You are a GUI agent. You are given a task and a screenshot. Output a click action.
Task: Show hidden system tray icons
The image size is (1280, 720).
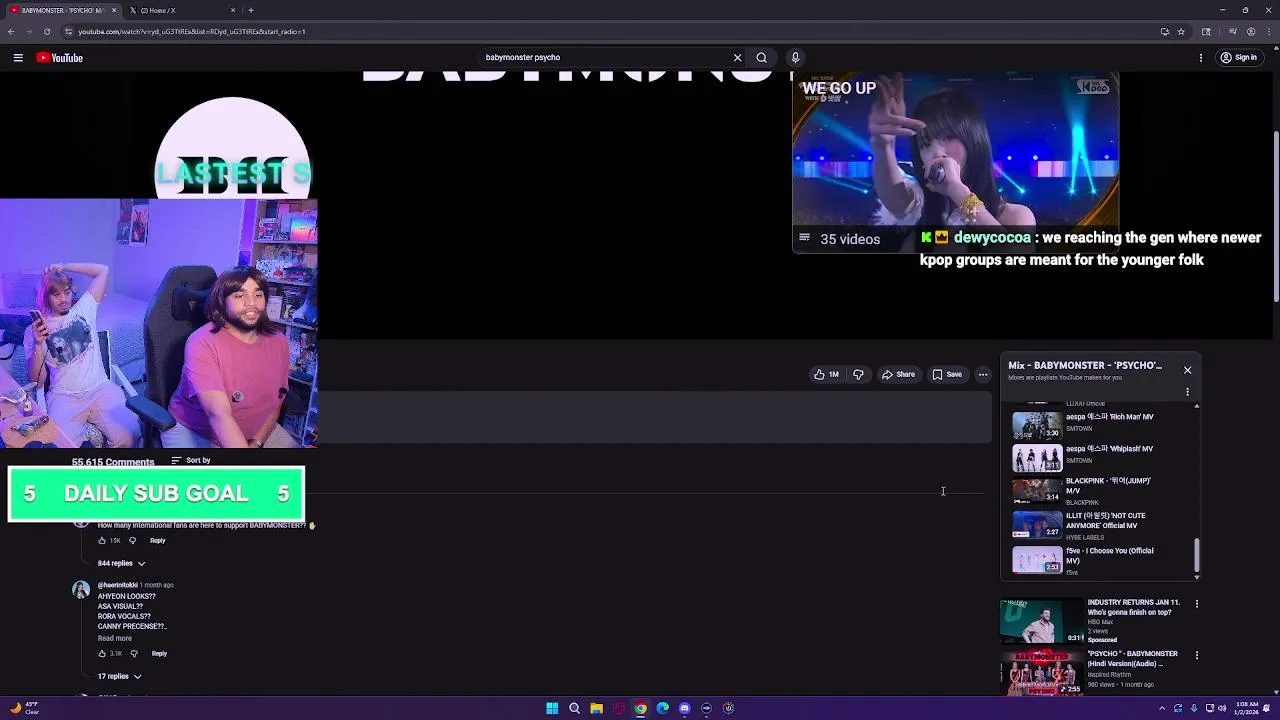[1162, 708]
